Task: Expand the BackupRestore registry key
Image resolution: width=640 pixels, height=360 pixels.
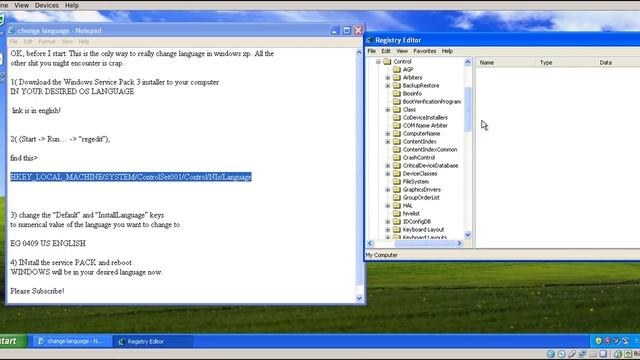Action: (388, 86)
